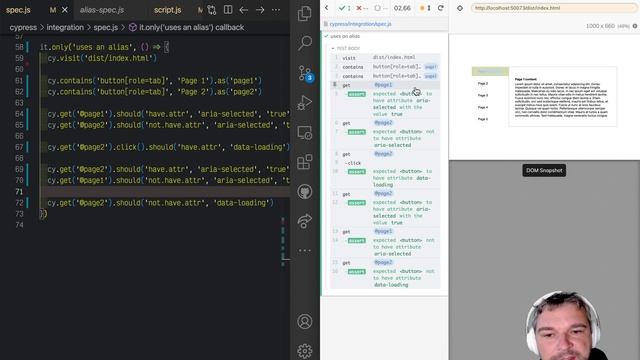Select the first contains command aliased page1
The image size is (640, 360).
click(x=385, y=67)
